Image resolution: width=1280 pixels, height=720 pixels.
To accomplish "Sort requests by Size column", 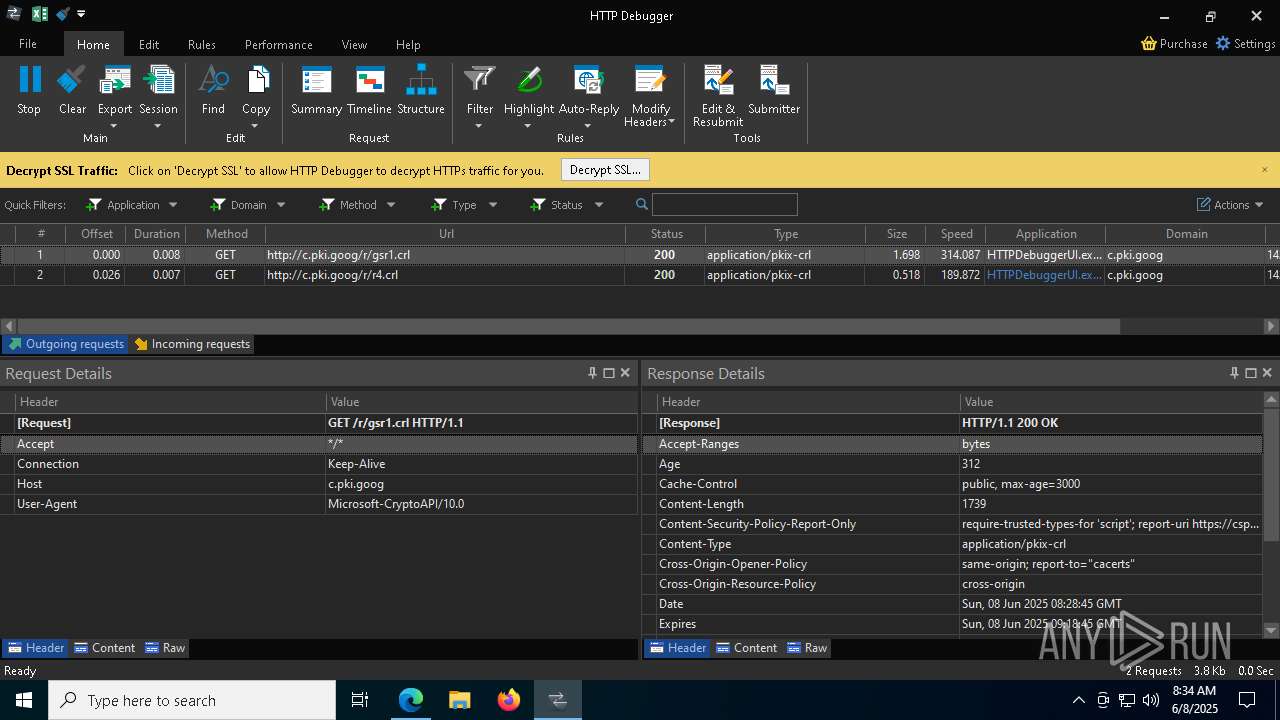I will point(896,234).
